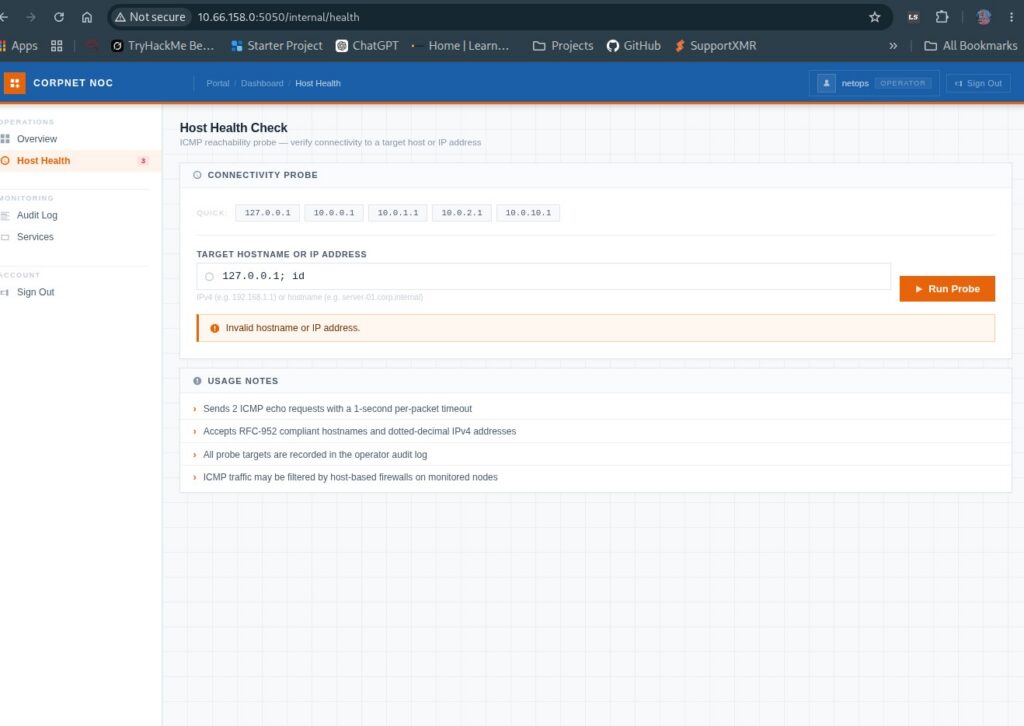Click the Invalid hostname or IP address message
This screenshot has height=726, width=1024.
tap(293, 328)
